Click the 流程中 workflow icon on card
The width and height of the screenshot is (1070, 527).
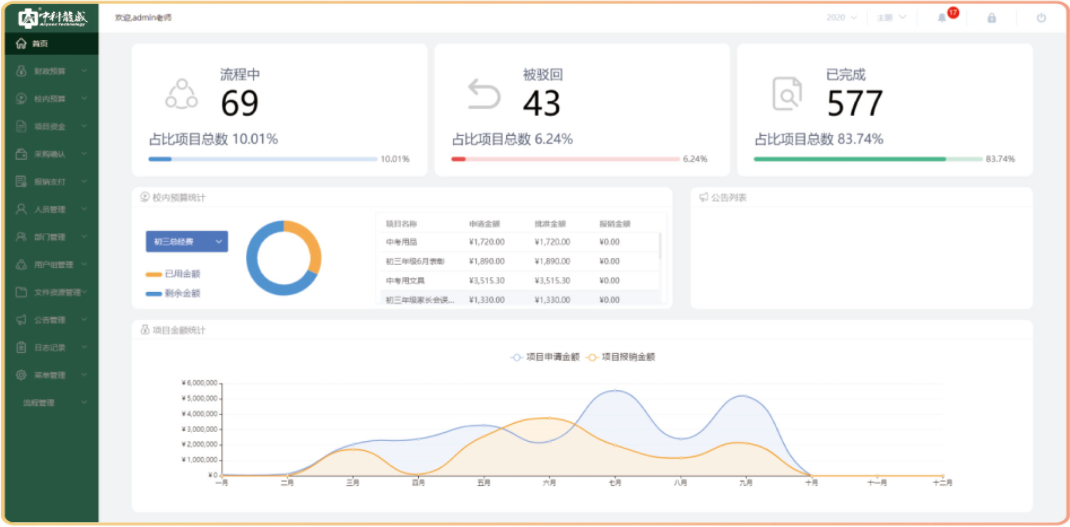tap(181, 94)
